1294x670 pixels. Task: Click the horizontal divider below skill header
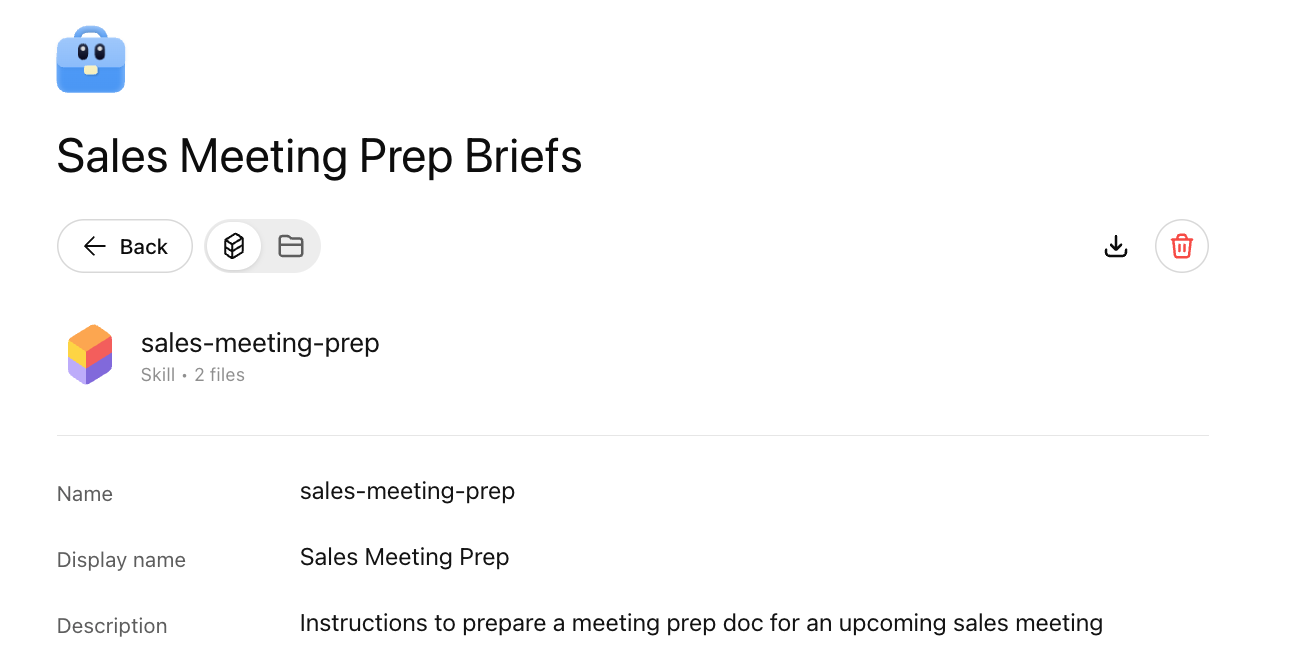[x=632, y=435]
